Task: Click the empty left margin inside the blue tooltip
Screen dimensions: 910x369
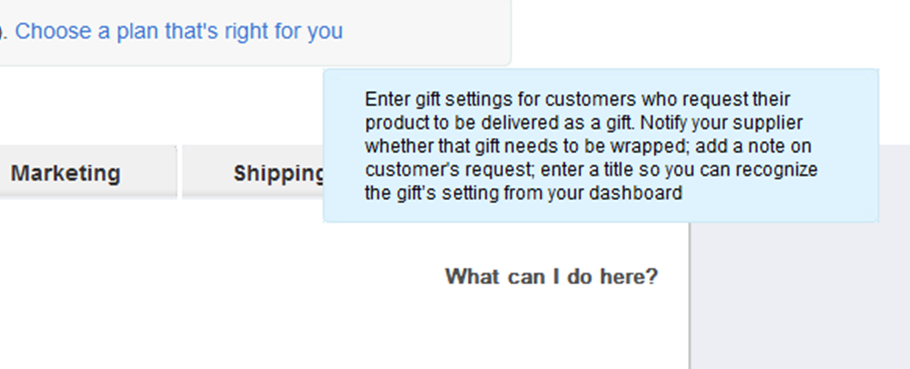Action: click(x=344, y=145)
